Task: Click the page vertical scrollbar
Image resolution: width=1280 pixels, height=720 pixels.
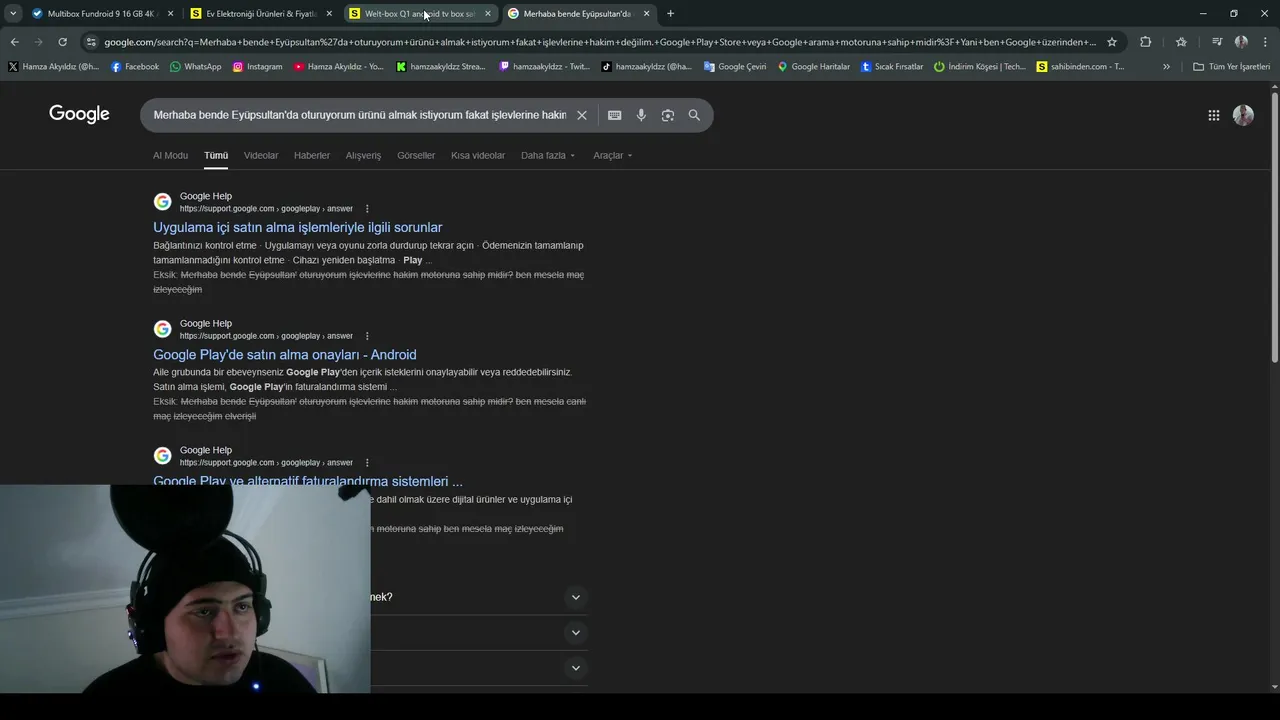Action: [x=1274, y=227]
